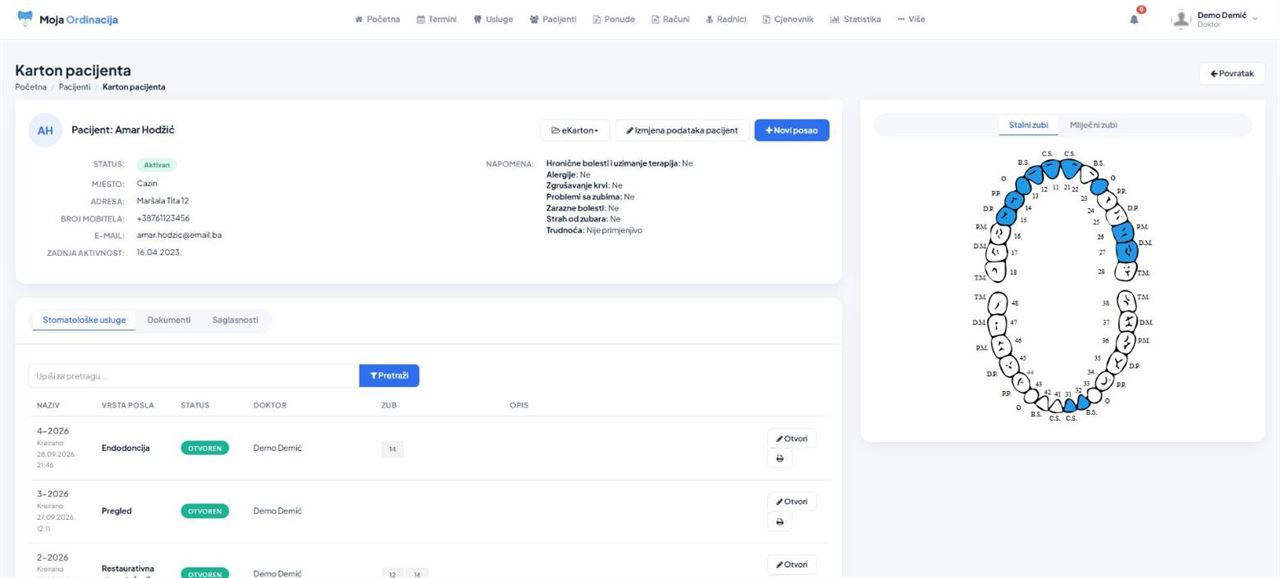Switch to the Dokumenti tab
Viewport: 1280px width, 578px height.
click(169, 320)
